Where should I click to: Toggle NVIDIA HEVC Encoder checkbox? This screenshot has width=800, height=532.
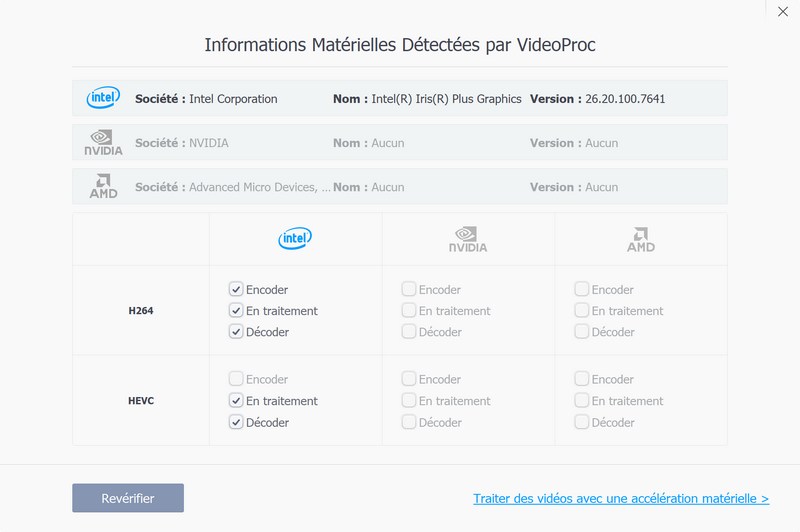[409, 378]
